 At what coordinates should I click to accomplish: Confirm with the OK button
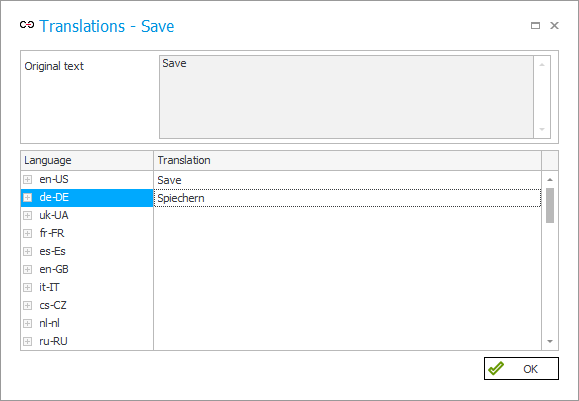(521, 369)
